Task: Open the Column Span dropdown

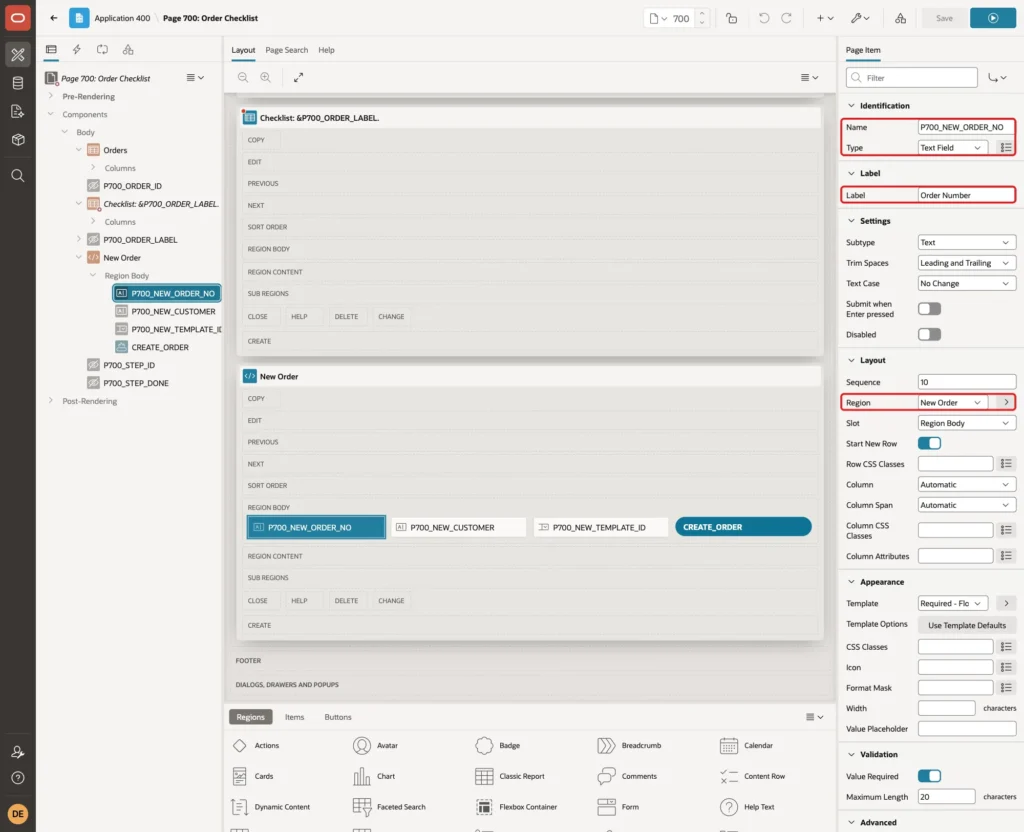Action: coord(967,505)
